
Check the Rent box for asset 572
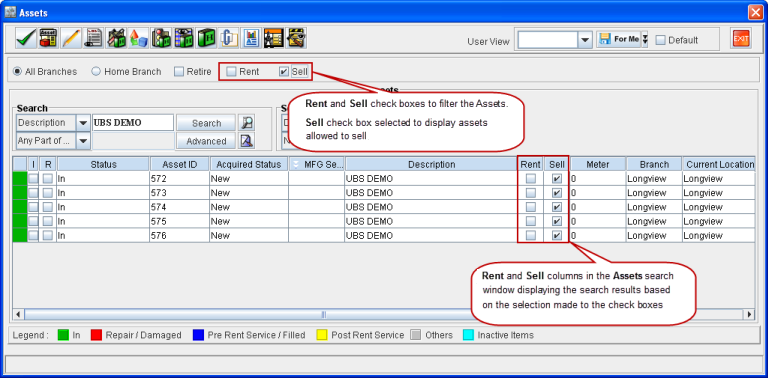[530, 179]
